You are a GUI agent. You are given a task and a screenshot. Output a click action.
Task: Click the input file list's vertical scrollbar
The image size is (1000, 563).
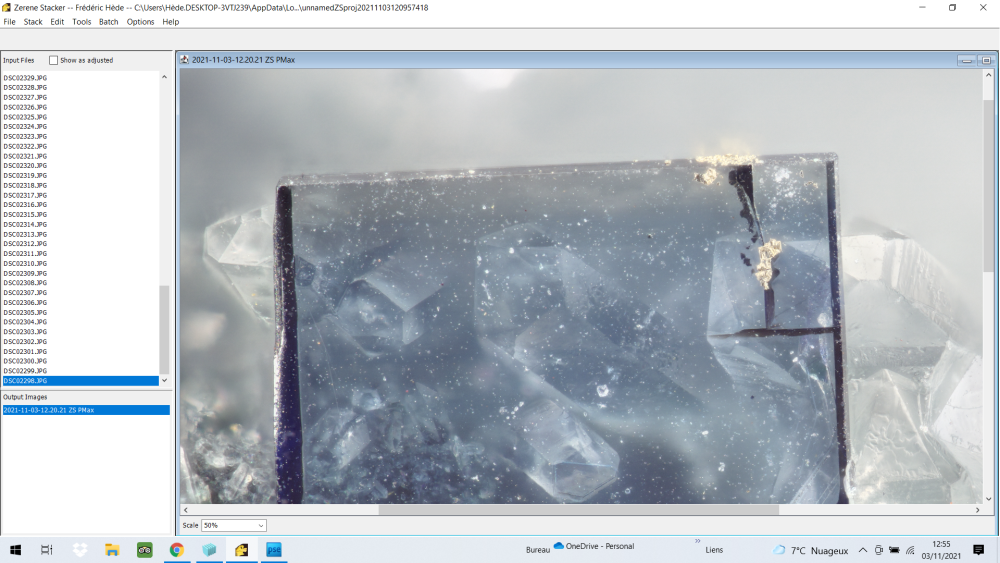165,328
